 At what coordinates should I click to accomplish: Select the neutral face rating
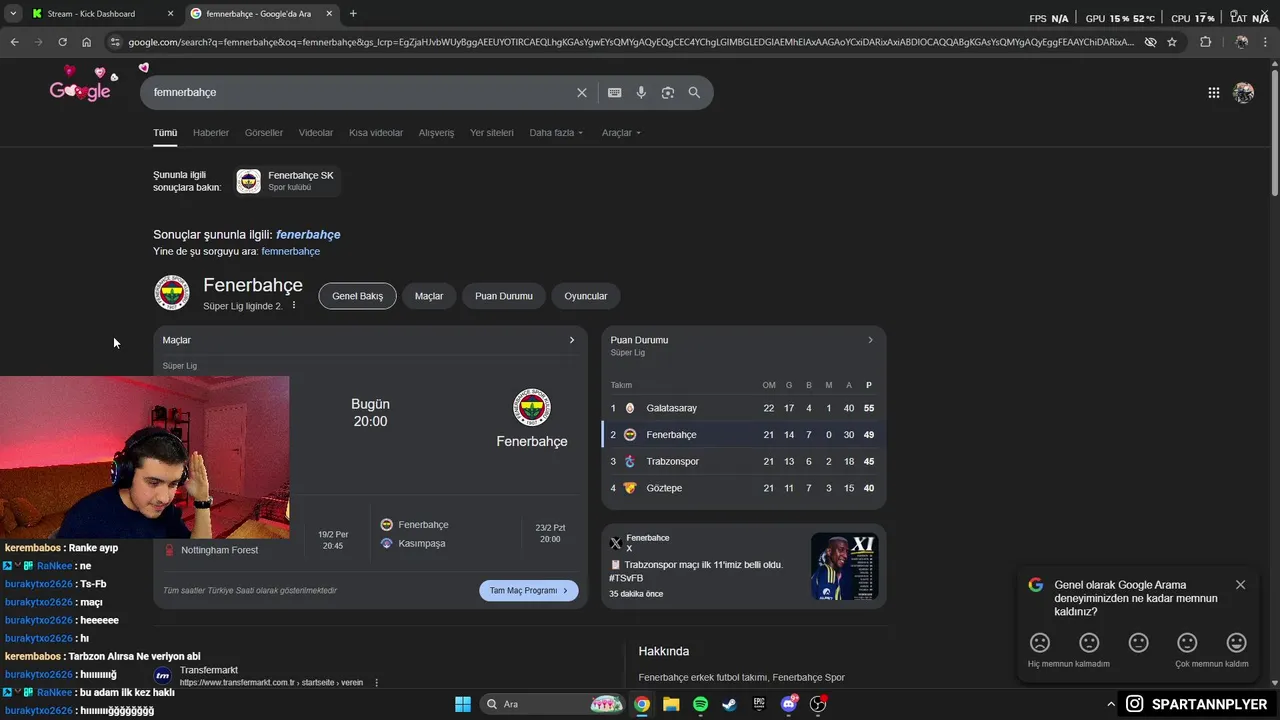click(1138, 642)
